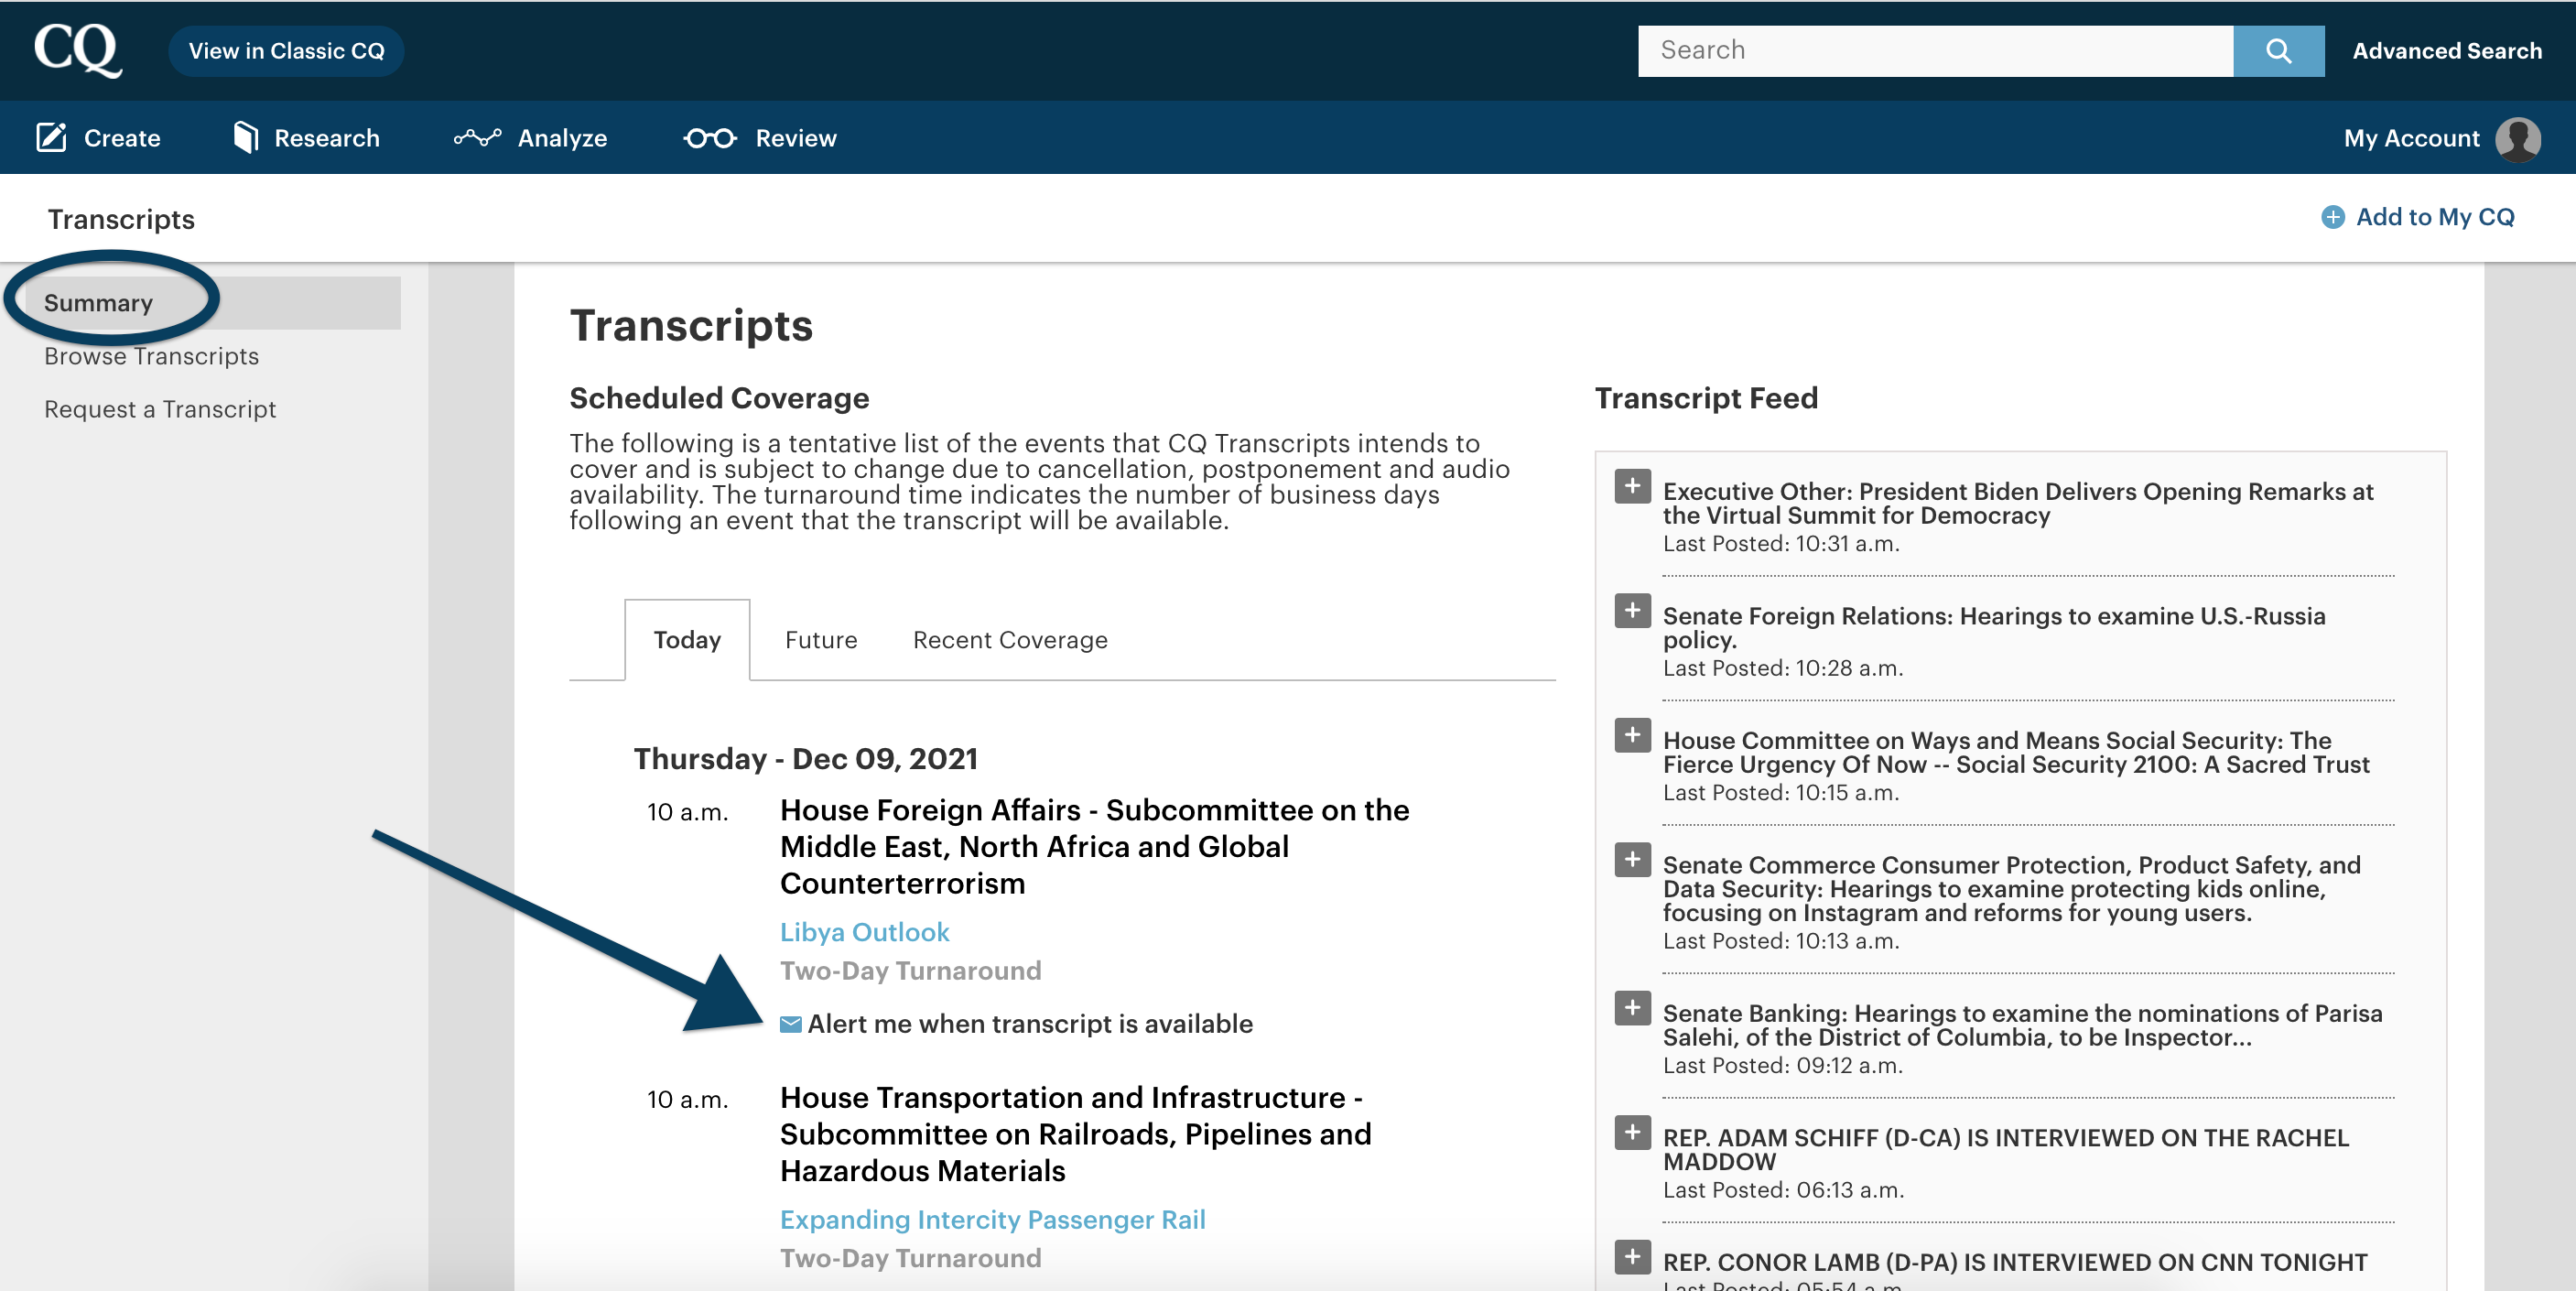Click Social Security 2100: A Sacred Trust title
The image size is (2576, 1291).
click(2016, 752)
